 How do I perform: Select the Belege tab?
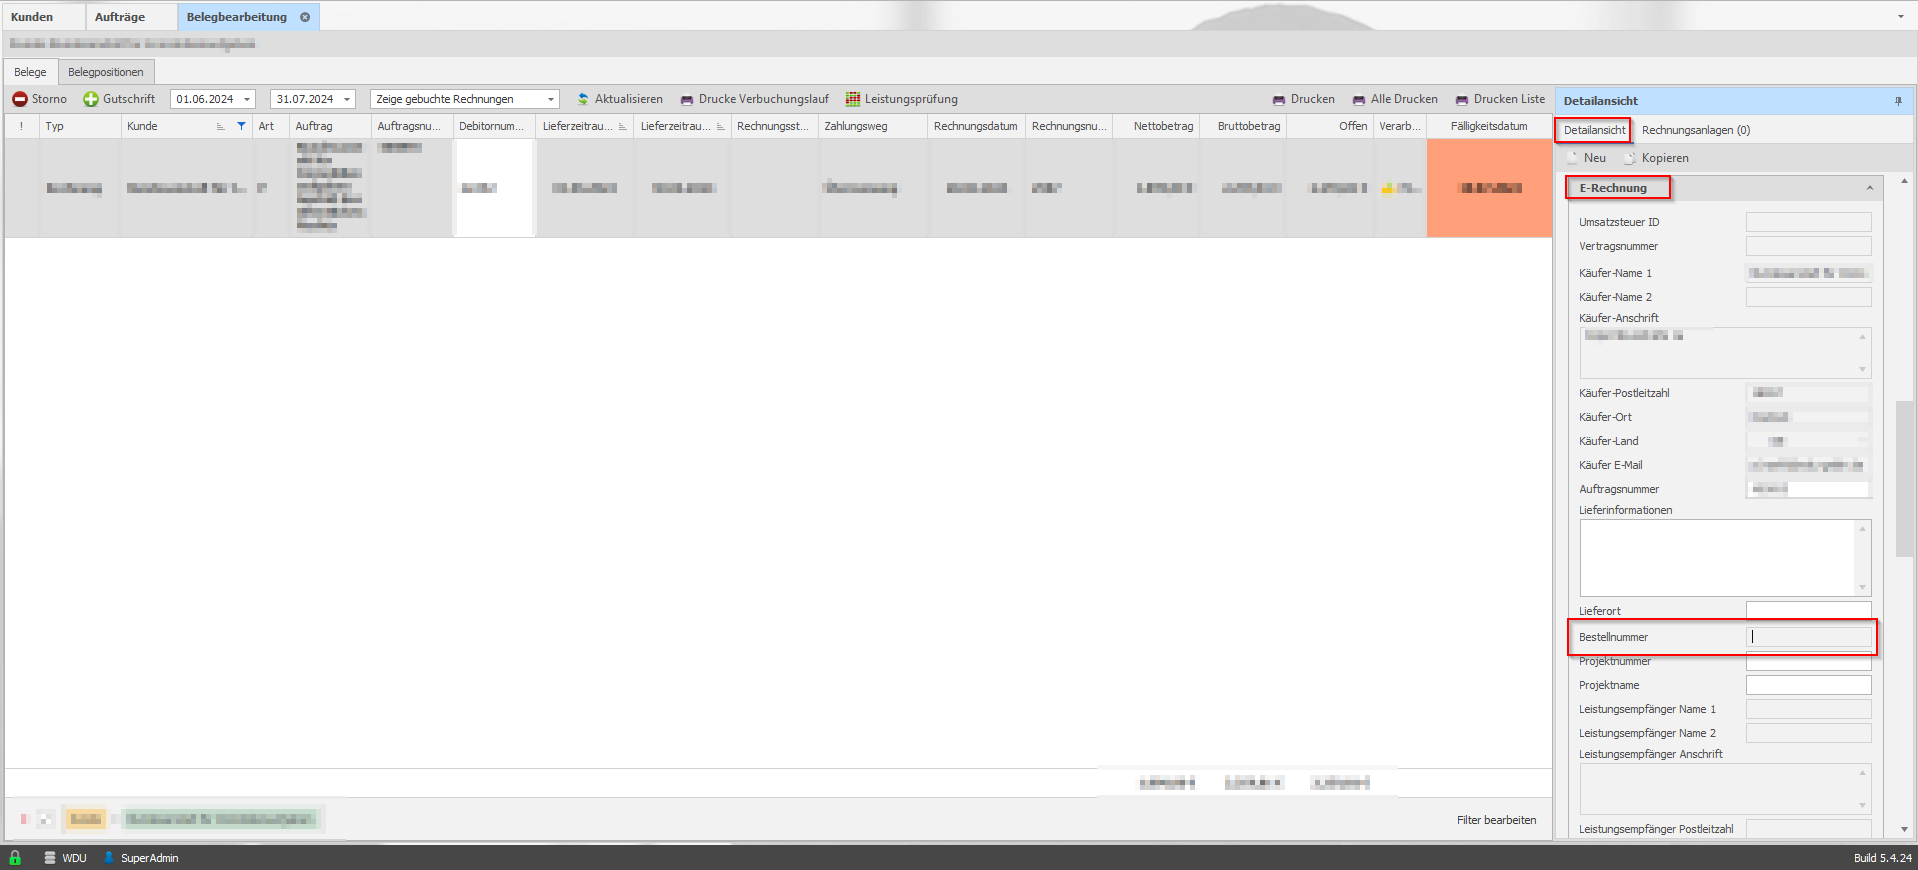30,72
